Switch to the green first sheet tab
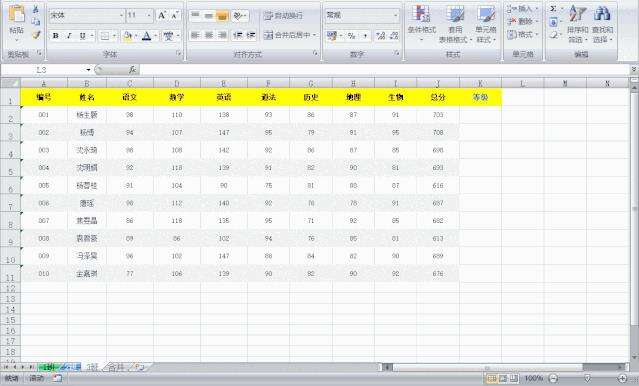This screenshot has height=386, width=639. click(49, 367)
